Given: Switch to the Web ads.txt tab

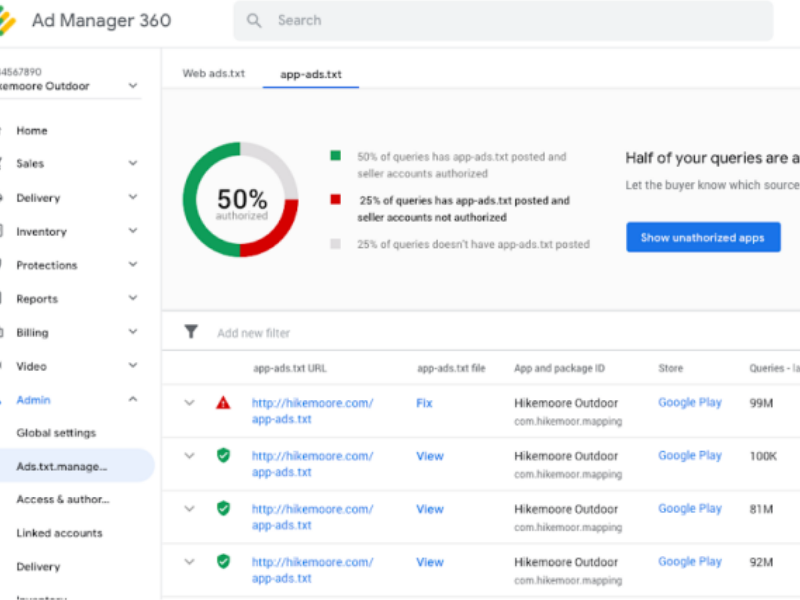Looking at the screenshot, I should [213, 72].
